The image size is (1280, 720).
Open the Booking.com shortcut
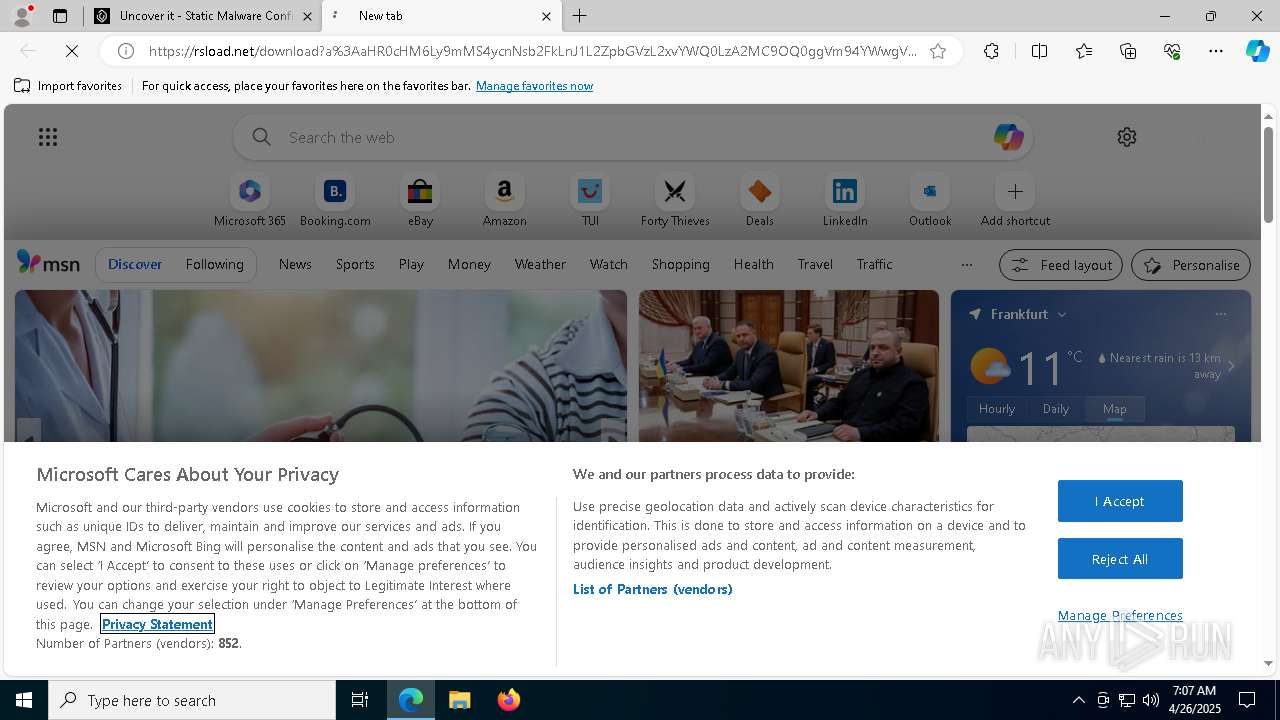[x=335, y=202]
